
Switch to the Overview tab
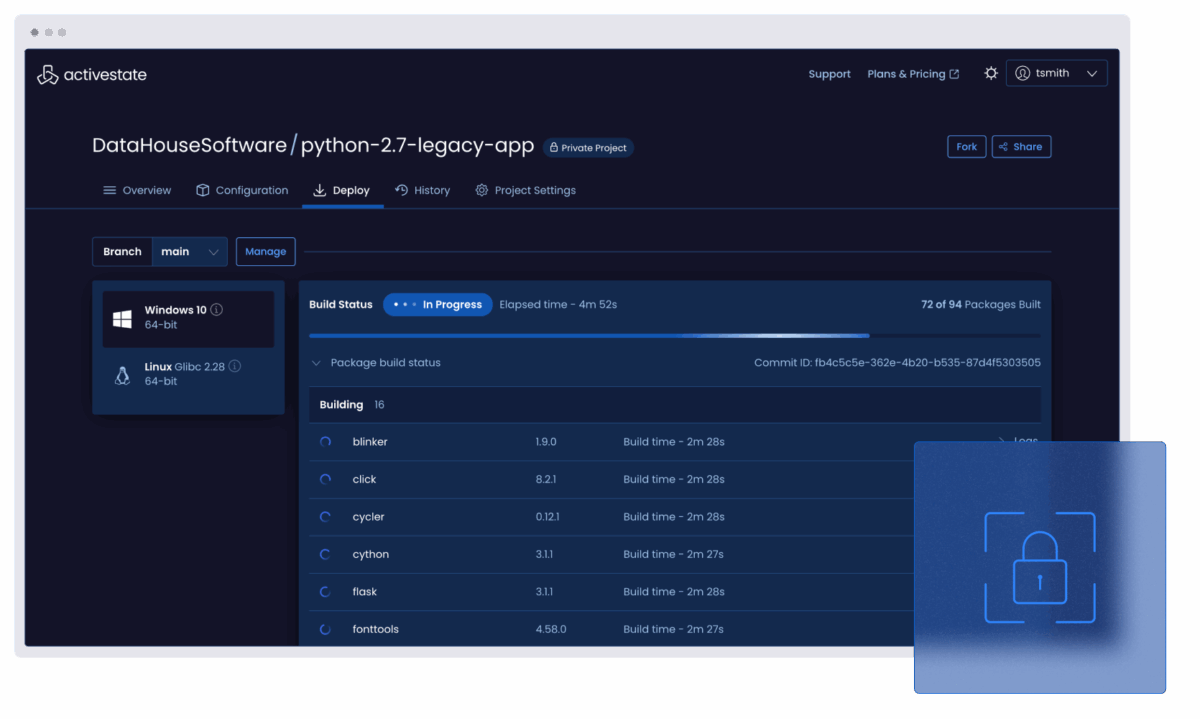coord(137,190)
